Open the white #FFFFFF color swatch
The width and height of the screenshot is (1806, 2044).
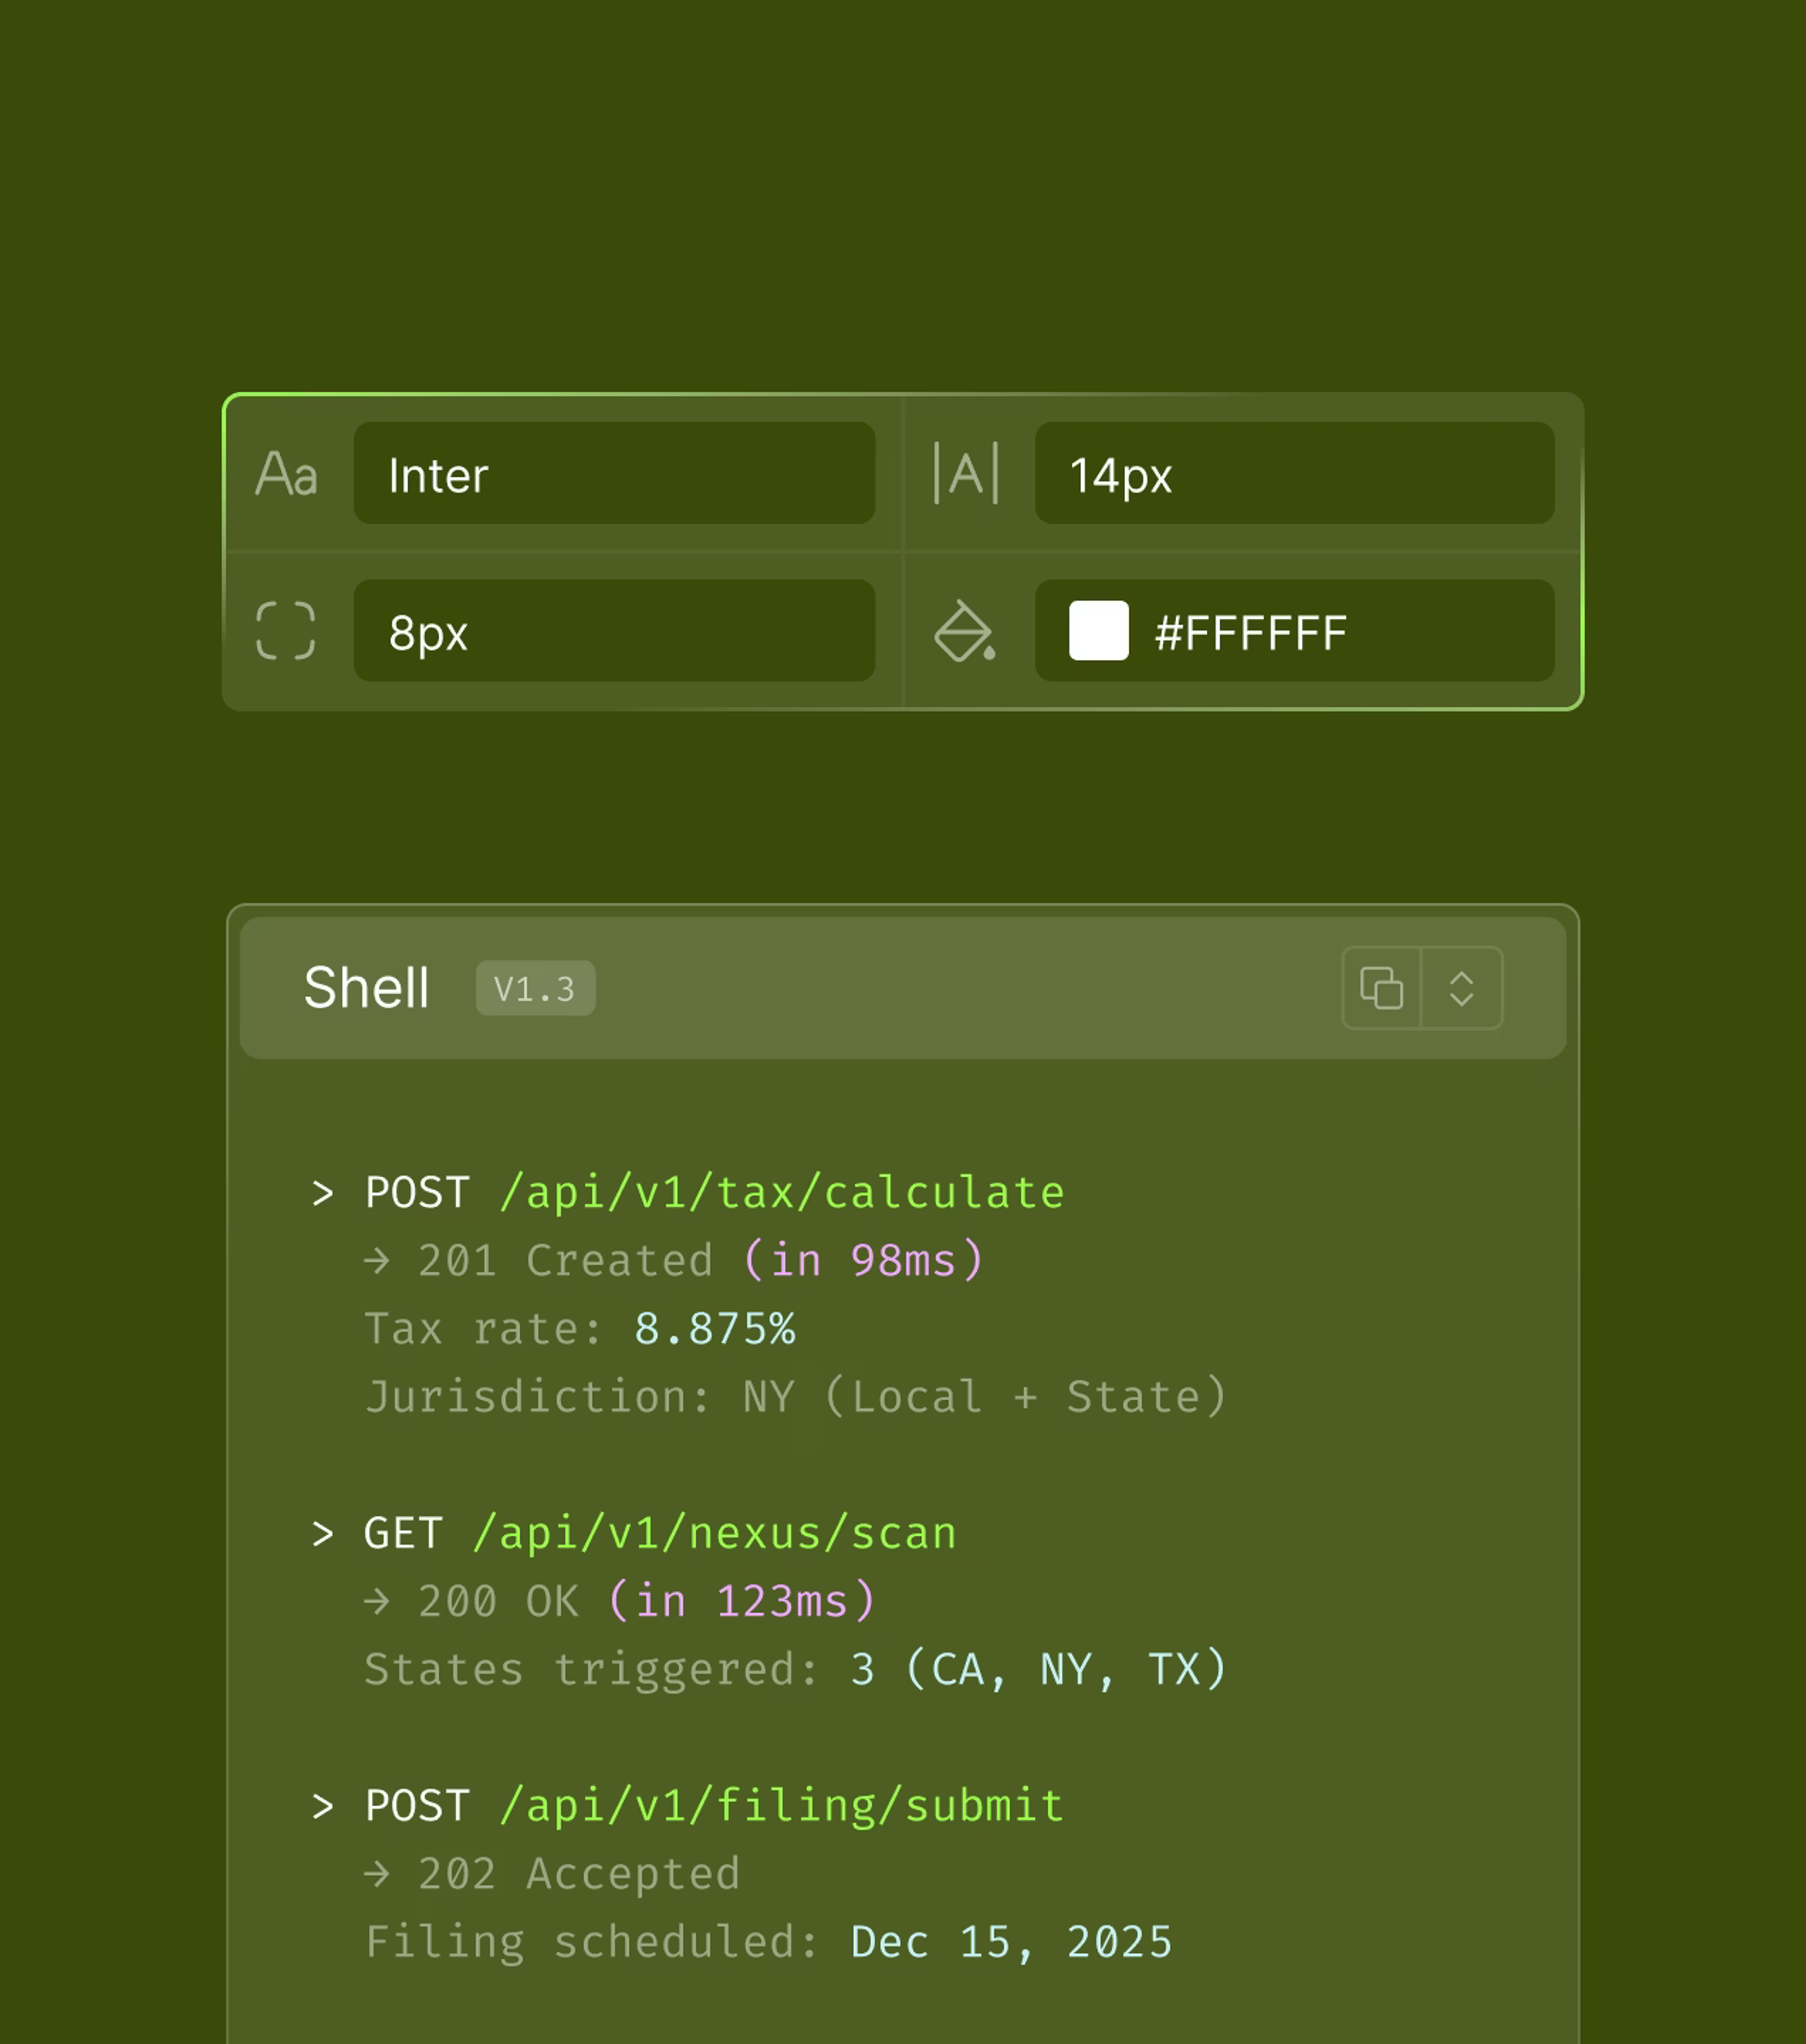[x=1099, y=631]
